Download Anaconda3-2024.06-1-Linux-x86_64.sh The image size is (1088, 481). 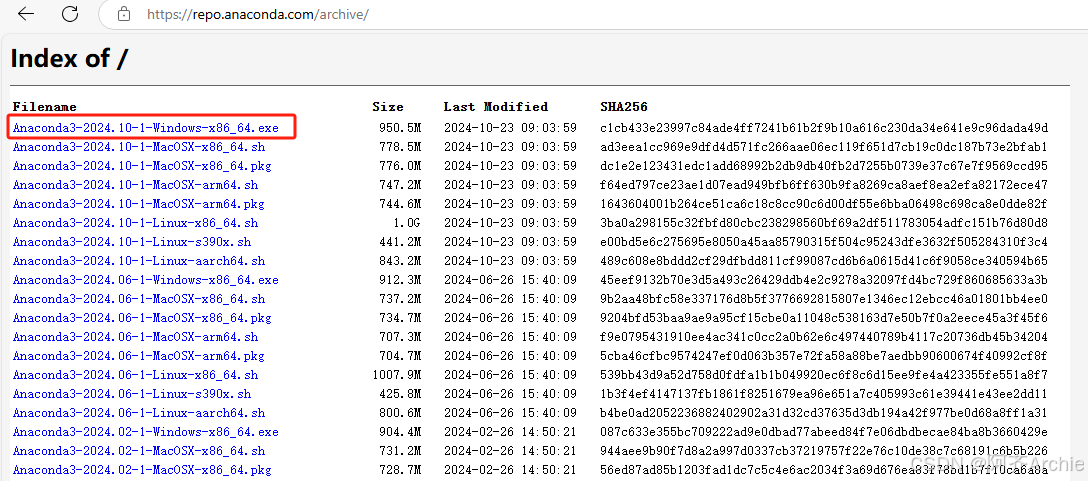pyautogui.click(x=135, y=375)
